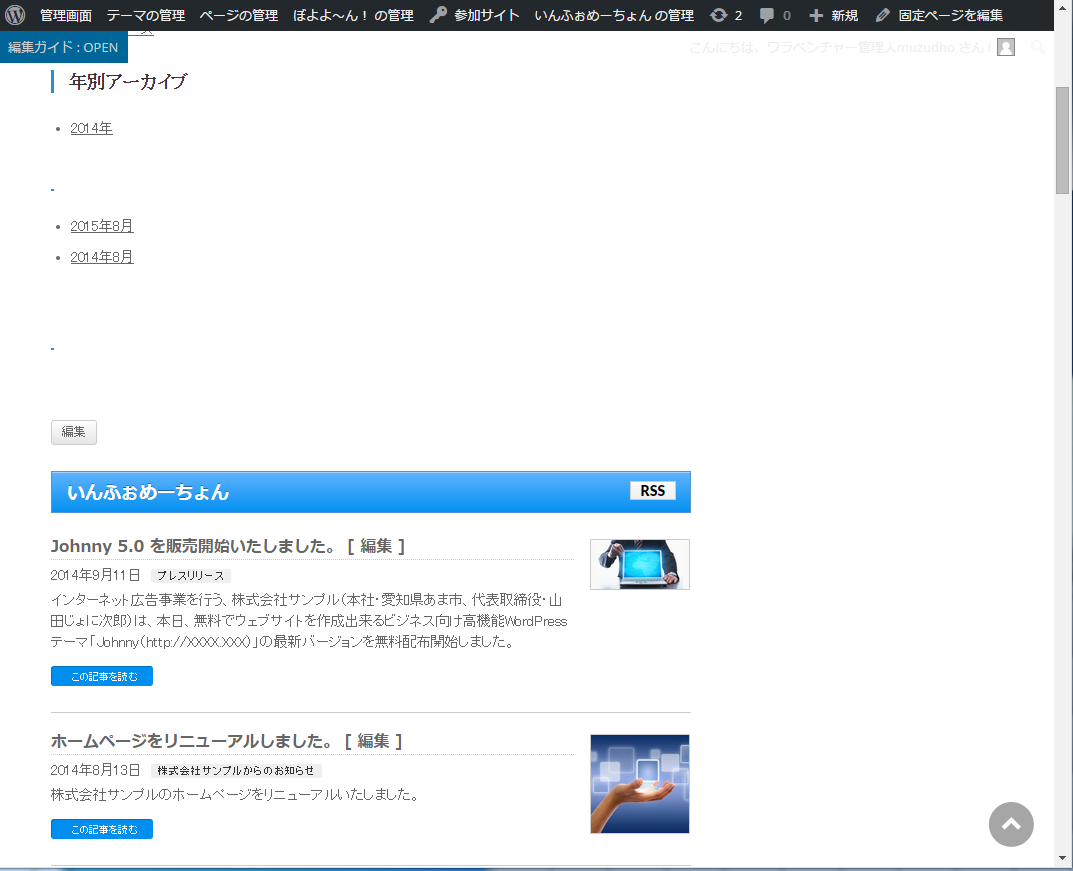Image resolution: width=1073 pixels, height=871 pixels.
Task: Click the date 2014年8月13日
Action: coord(96,770)
